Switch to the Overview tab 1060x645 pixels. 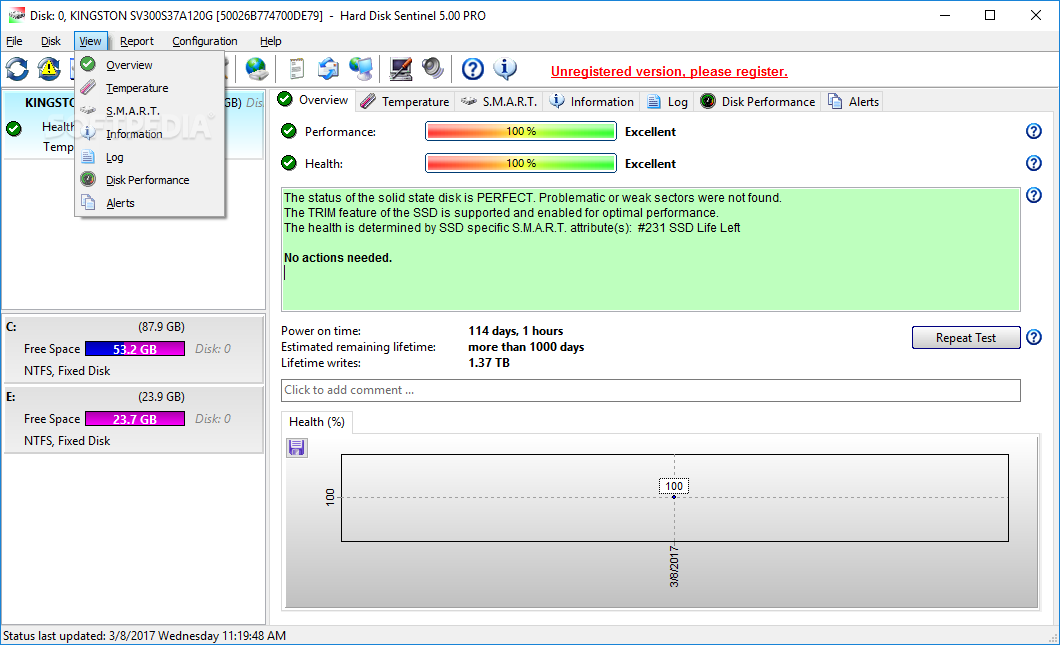click(x=314, y=100)
